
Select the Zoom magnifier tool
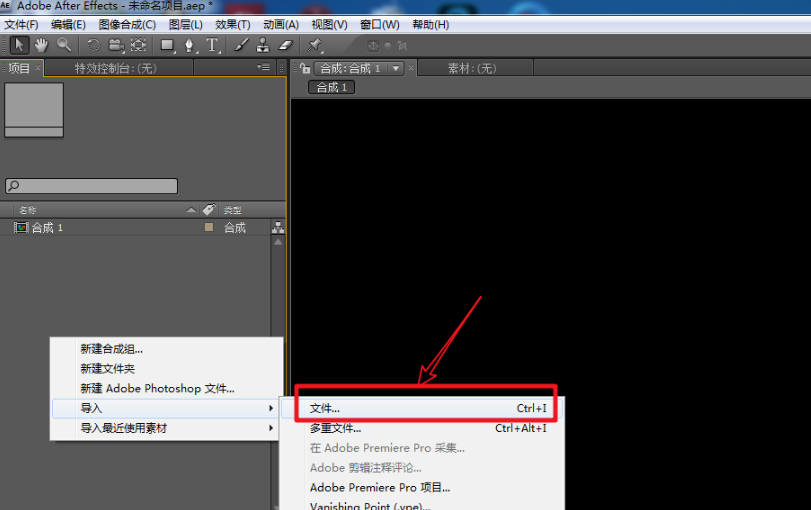64,45
